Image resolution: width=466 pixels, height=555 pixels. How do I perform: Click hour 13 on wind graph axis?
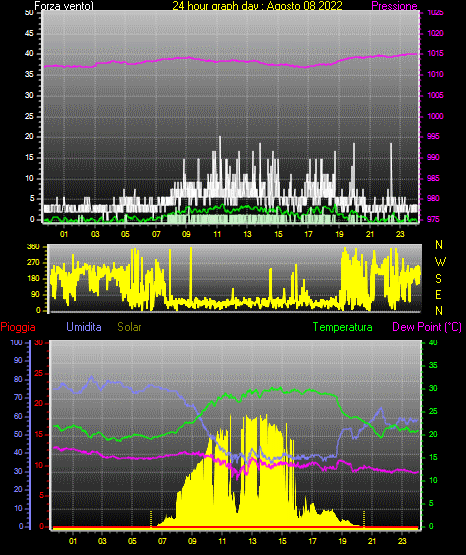coord(247,234)
